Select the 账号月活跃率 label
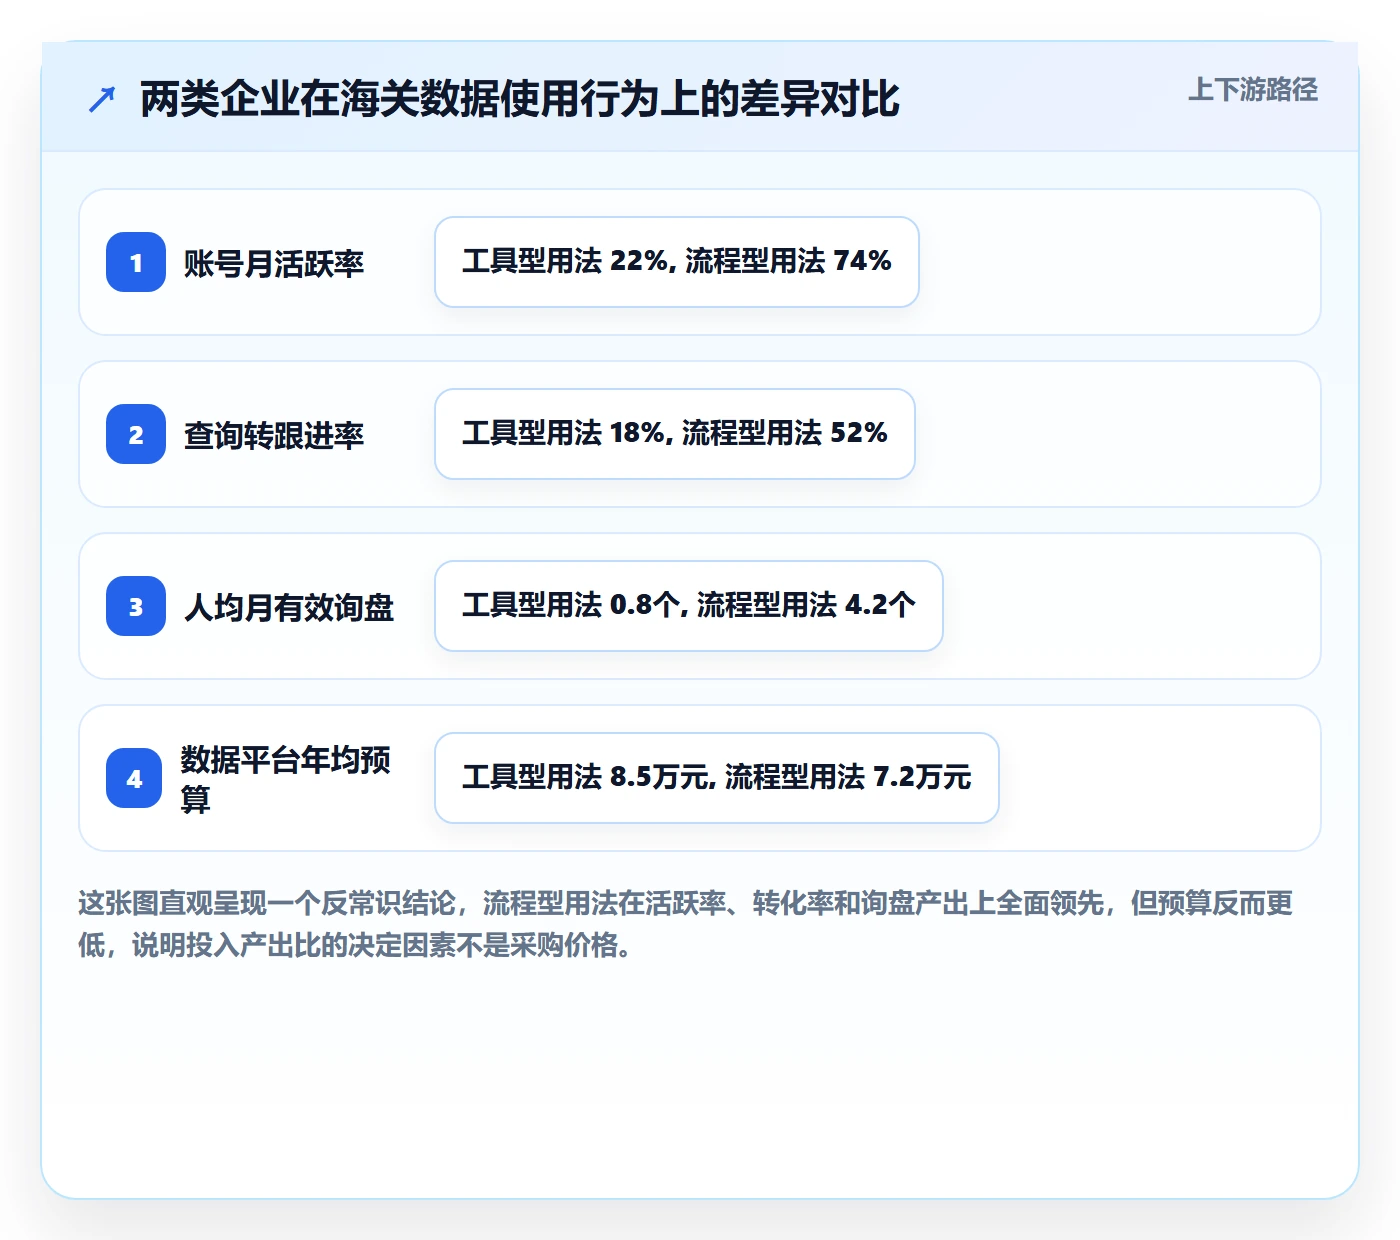The height and width of the screenshot is (1240, 1400). coord(274,263)
